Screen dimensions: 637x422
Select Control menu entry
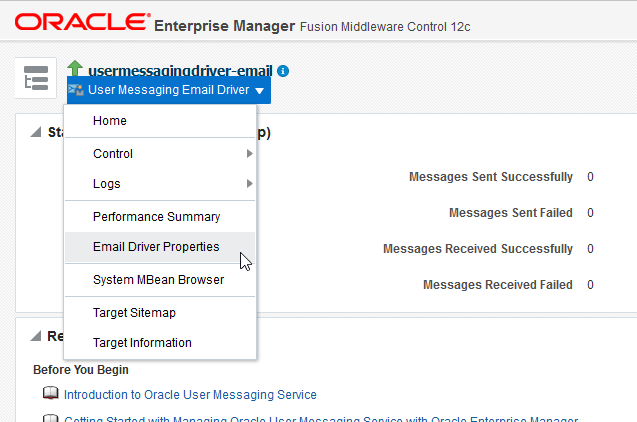(160, 154)
